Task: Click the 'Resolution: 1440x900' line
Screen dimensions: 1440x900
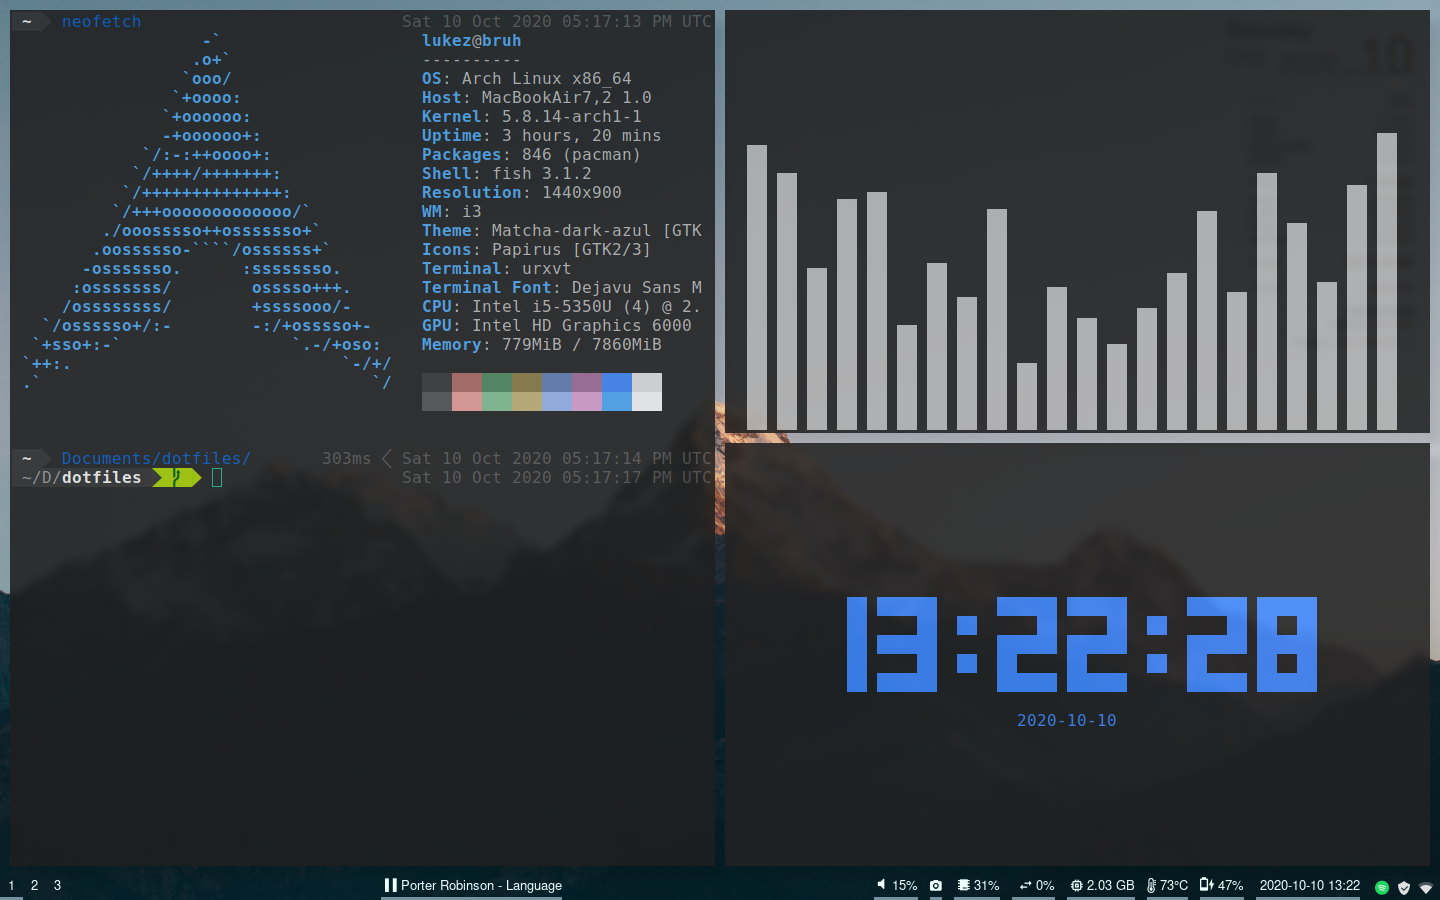Action: [x=522, y=192]
